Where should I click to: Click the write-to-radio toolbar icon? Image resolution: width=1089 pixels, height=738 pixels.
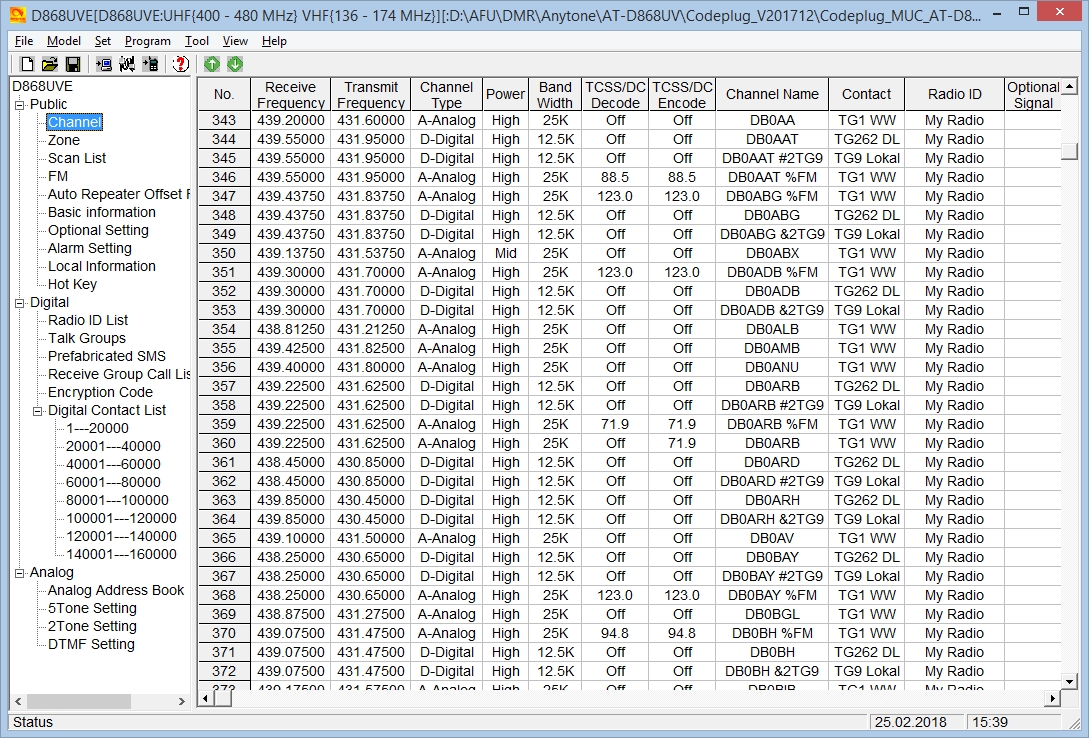point(150,64)
